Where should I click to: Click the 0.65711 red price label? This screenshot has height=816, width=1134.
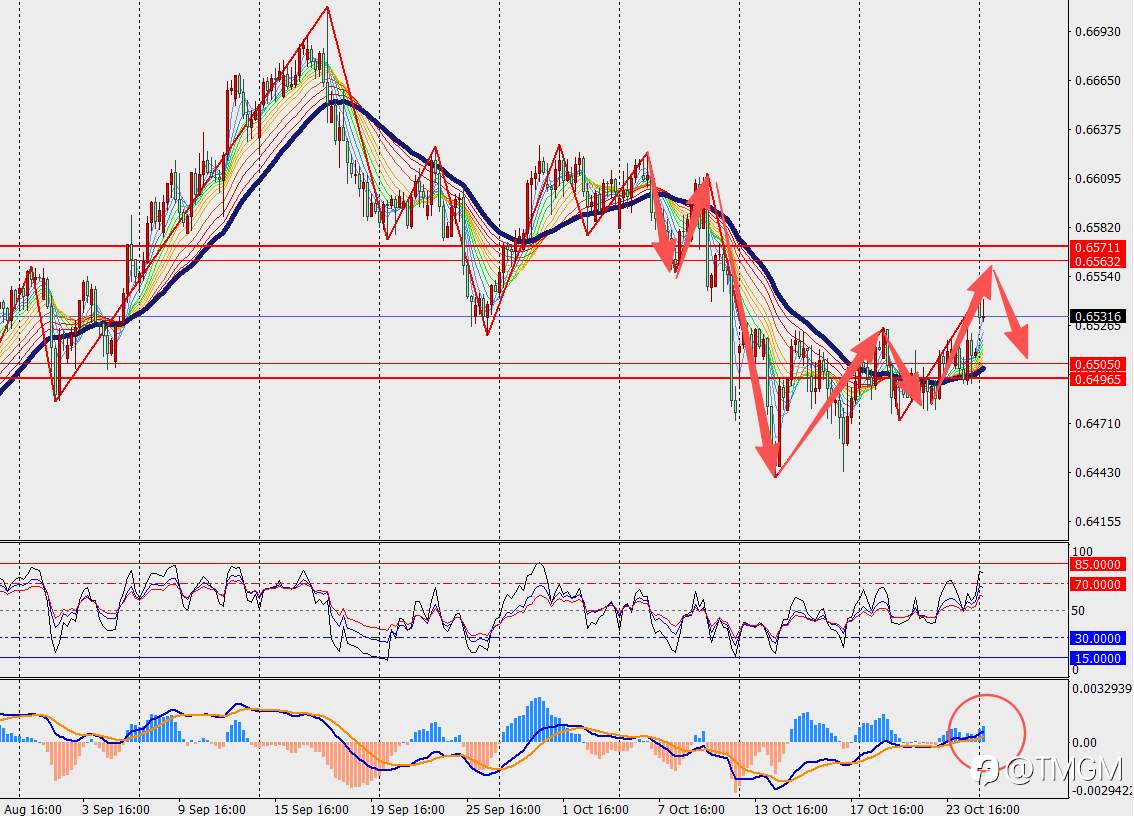point(1097,247)
